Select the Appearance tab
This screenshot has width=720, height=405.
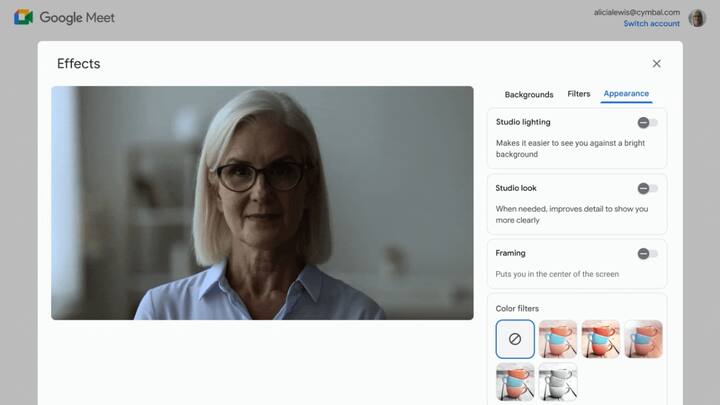click(626, 94)
